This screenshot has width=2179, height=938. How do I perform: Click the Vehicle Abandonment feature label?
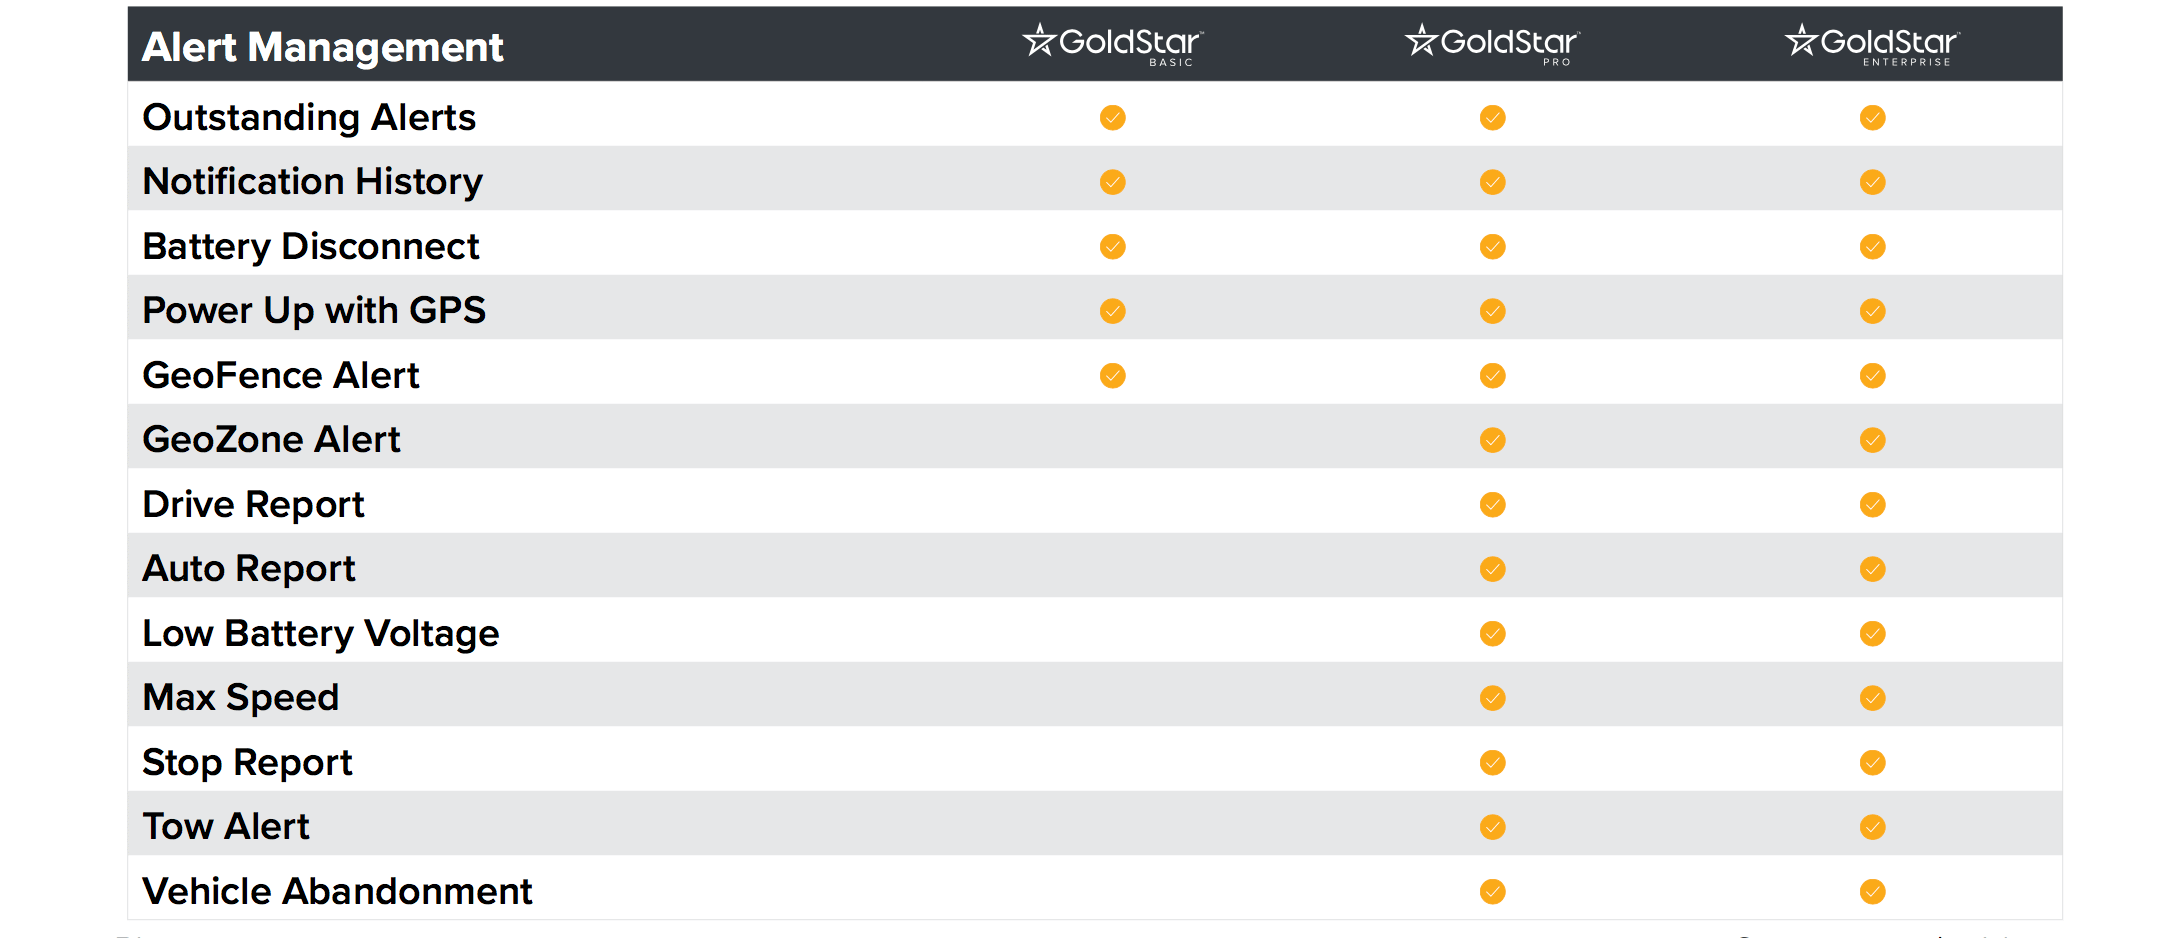coord(338,891)
